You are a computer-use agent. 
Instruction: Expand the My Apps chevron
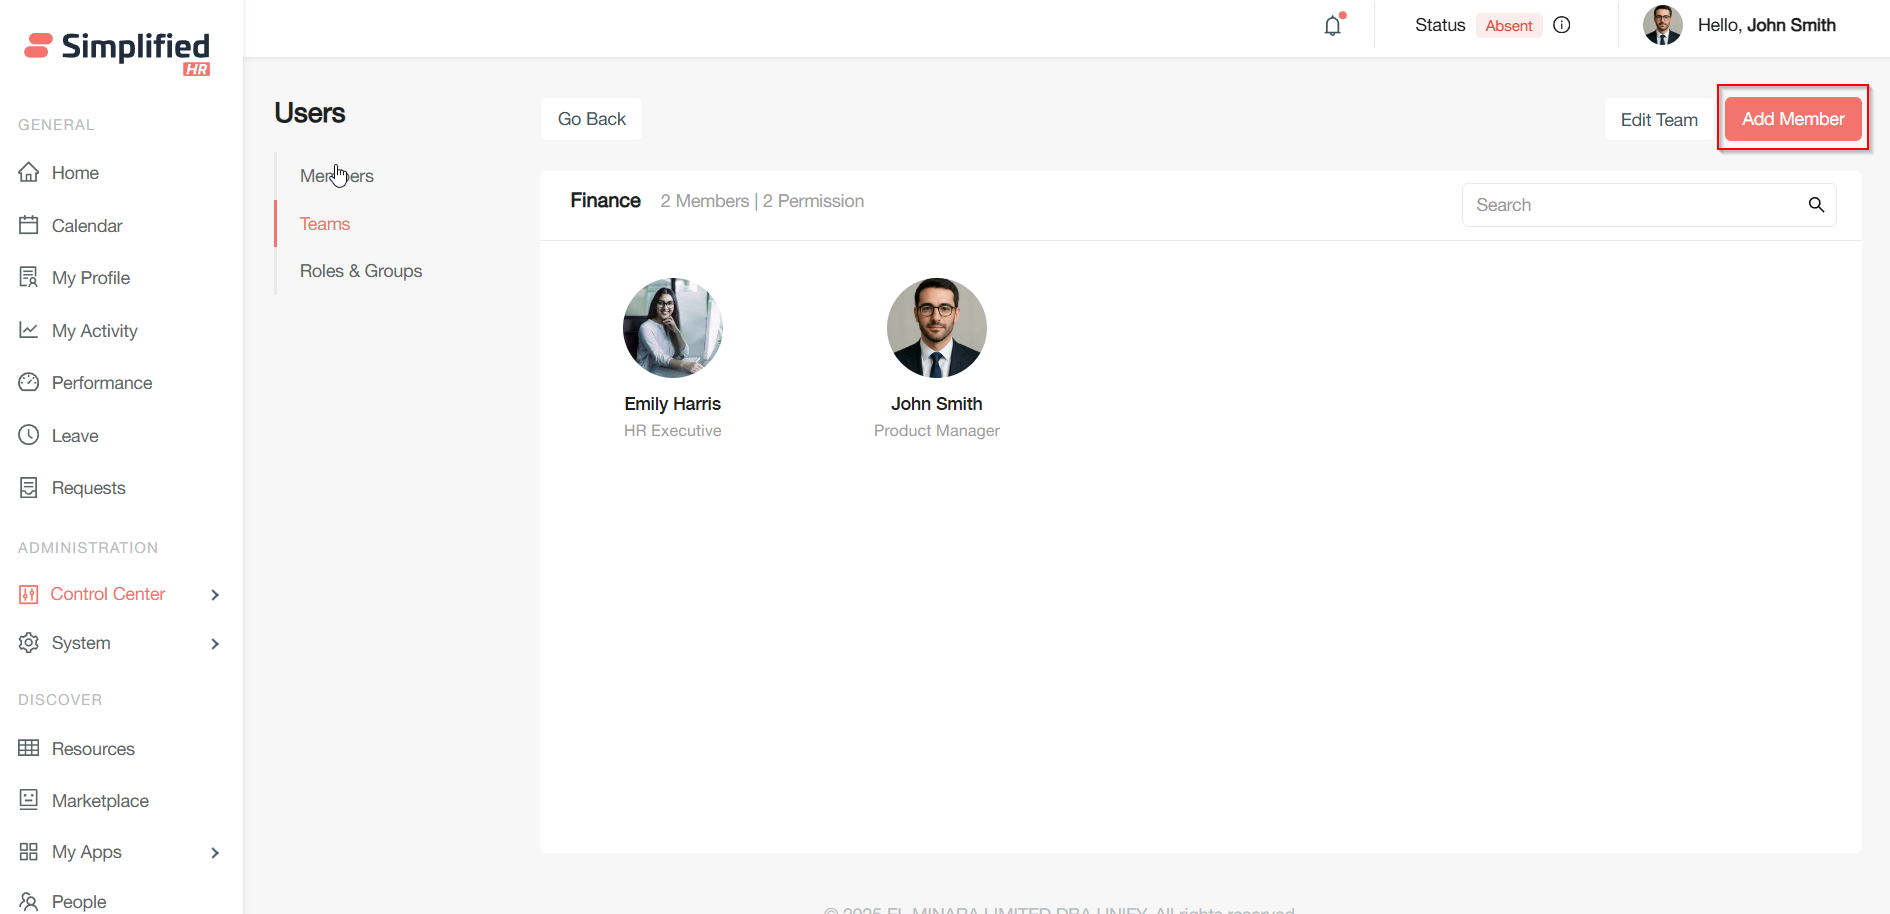[215, 853]
